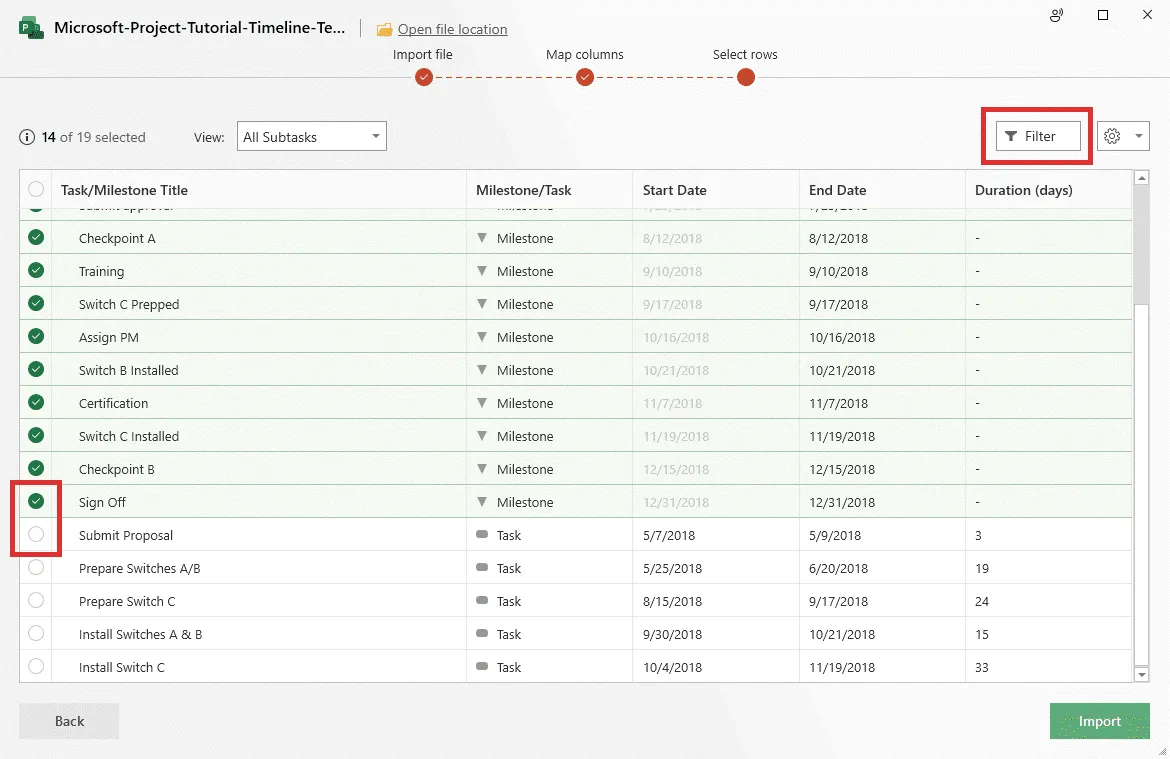Click the folder icon beside Open file location
1170x759 pixels.
384,30
